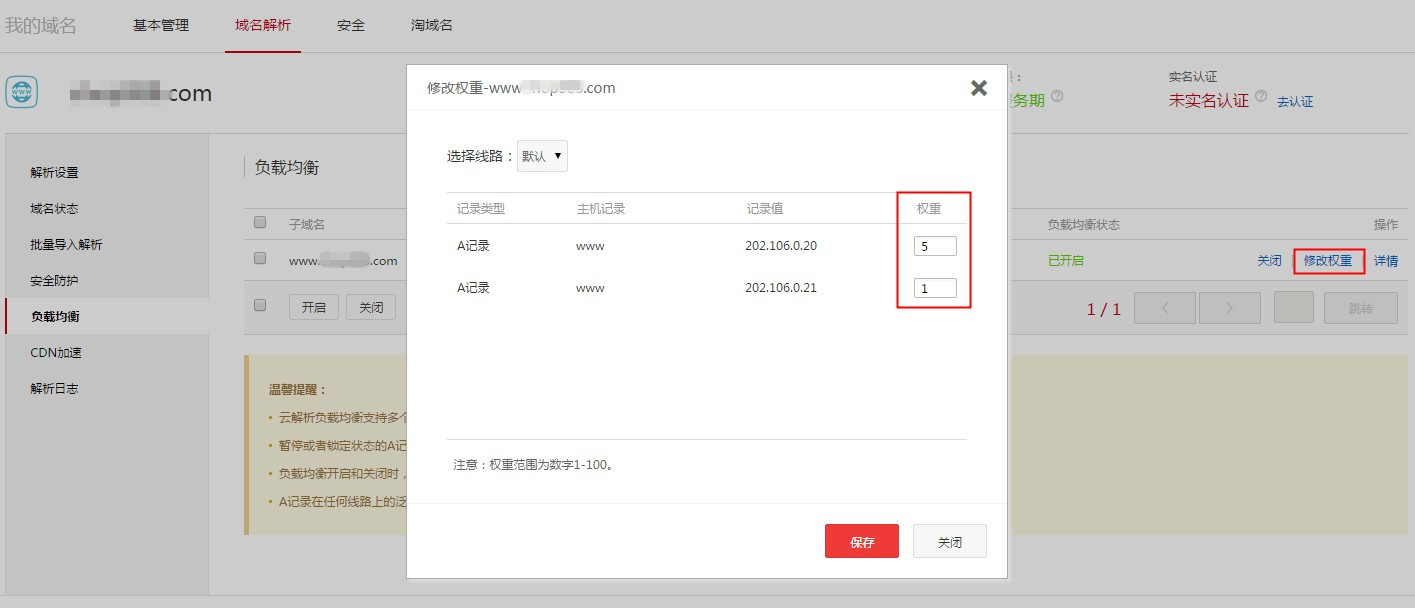Click the 去认证 verification link
The width and height of the screenshot is (1415, 608).
point(1296,101)
